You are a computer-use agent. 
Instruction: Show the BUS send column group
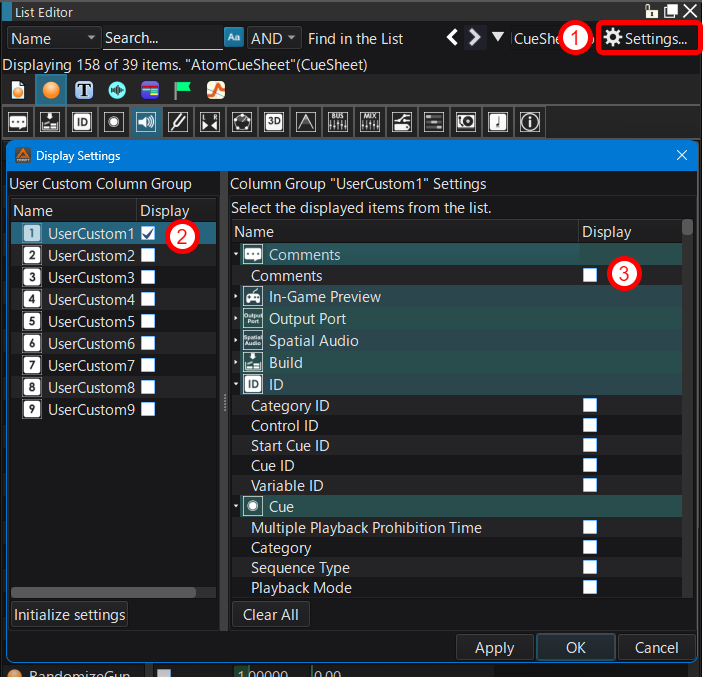[x=338, y=122]
